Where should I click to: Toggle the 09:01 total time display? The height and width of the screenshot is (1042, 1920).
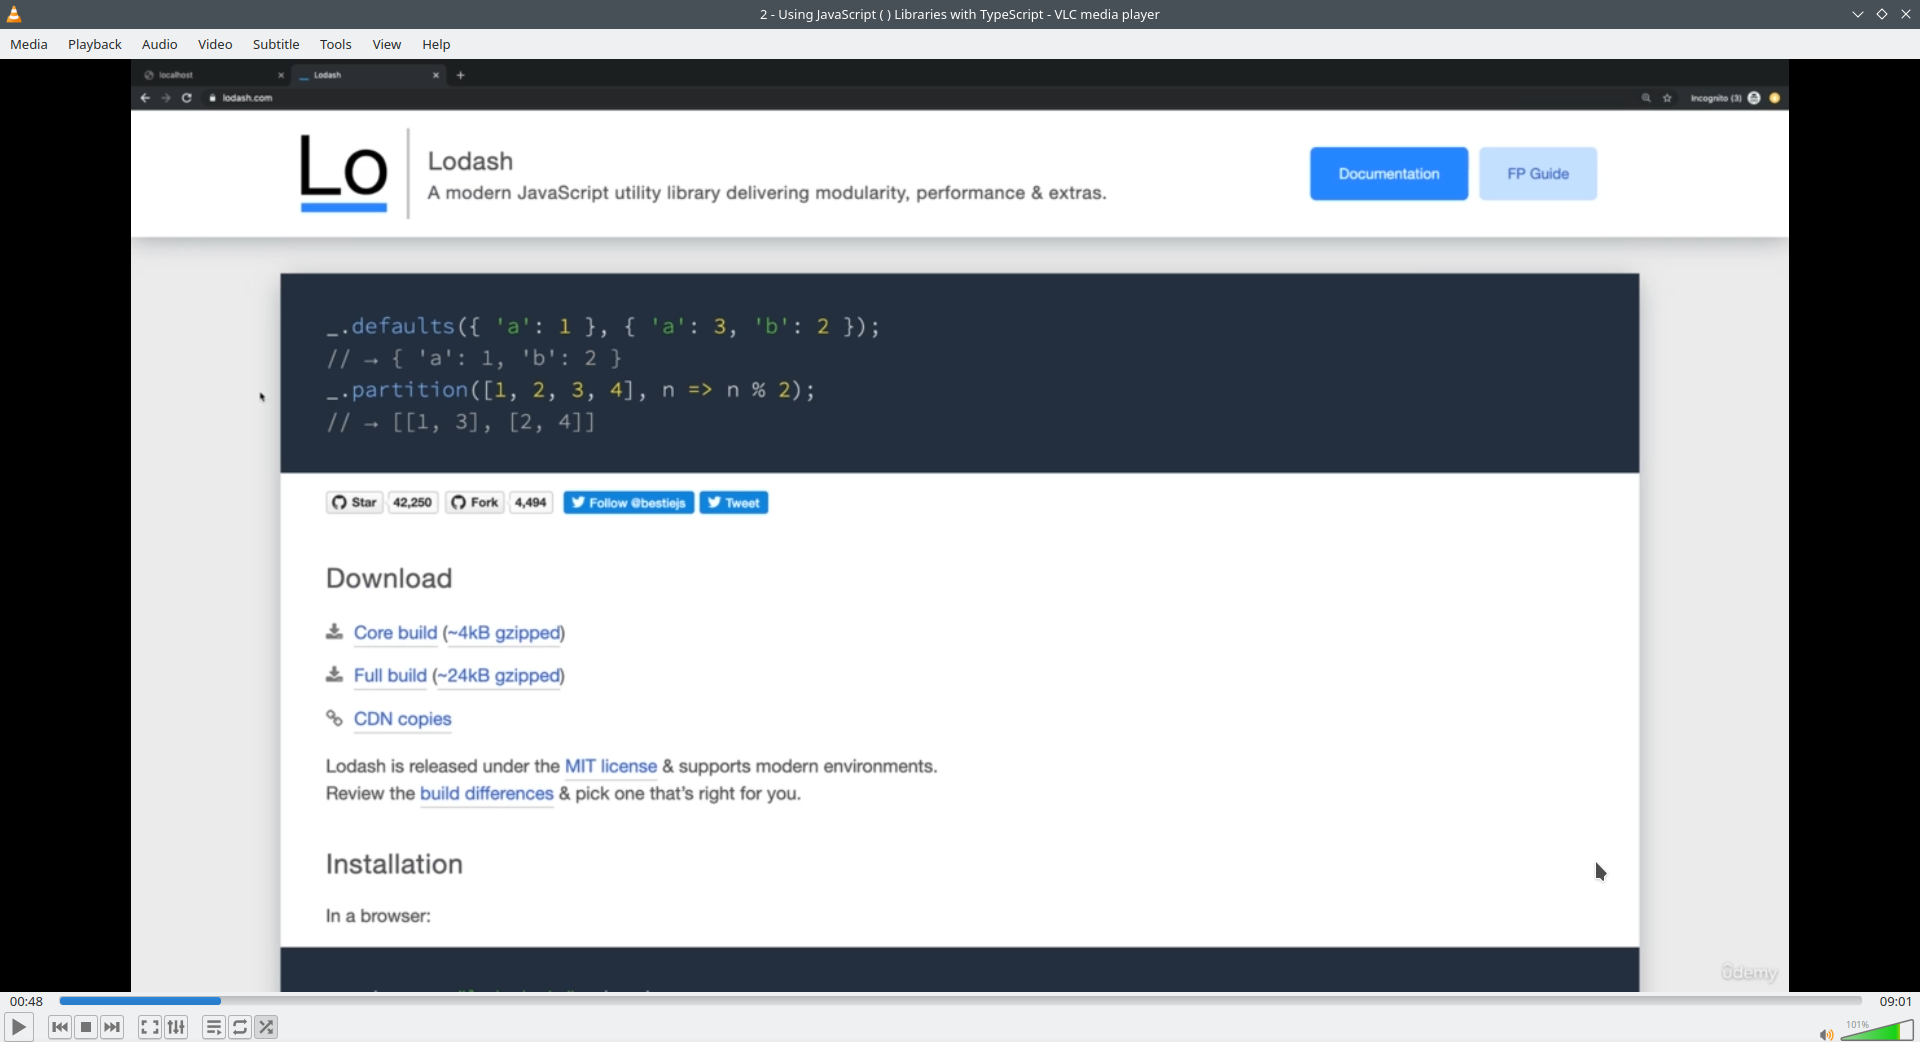[x=1895, y=1001]
